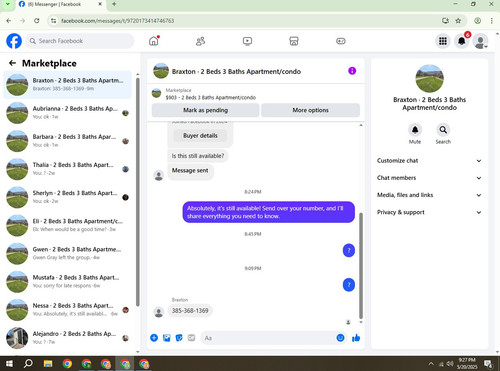Open Windows taskbar search
Image resolution: width=500 pixels, height=371 pixels.
(29, 363)
